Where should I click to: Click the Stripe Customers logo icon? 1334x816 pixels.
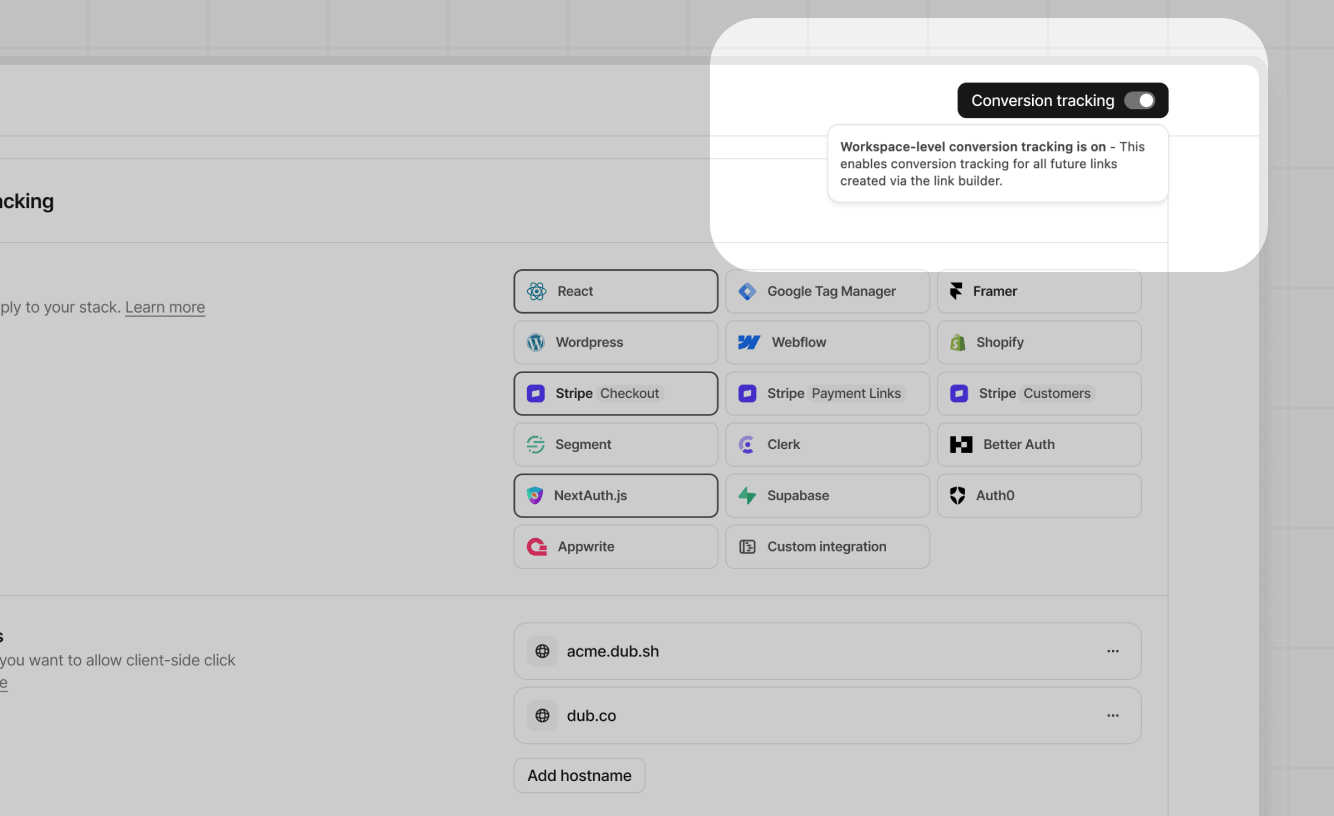(x=959, y=393)
